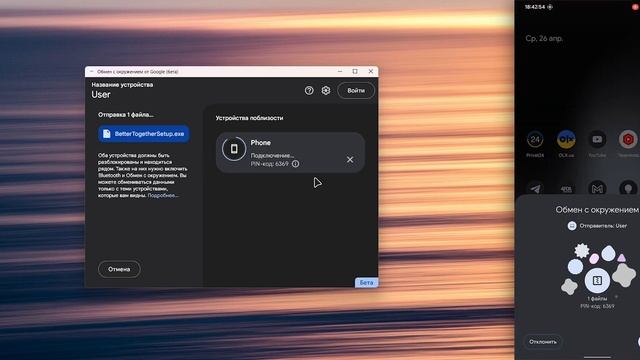Show PIN-код info icon details

295,164
